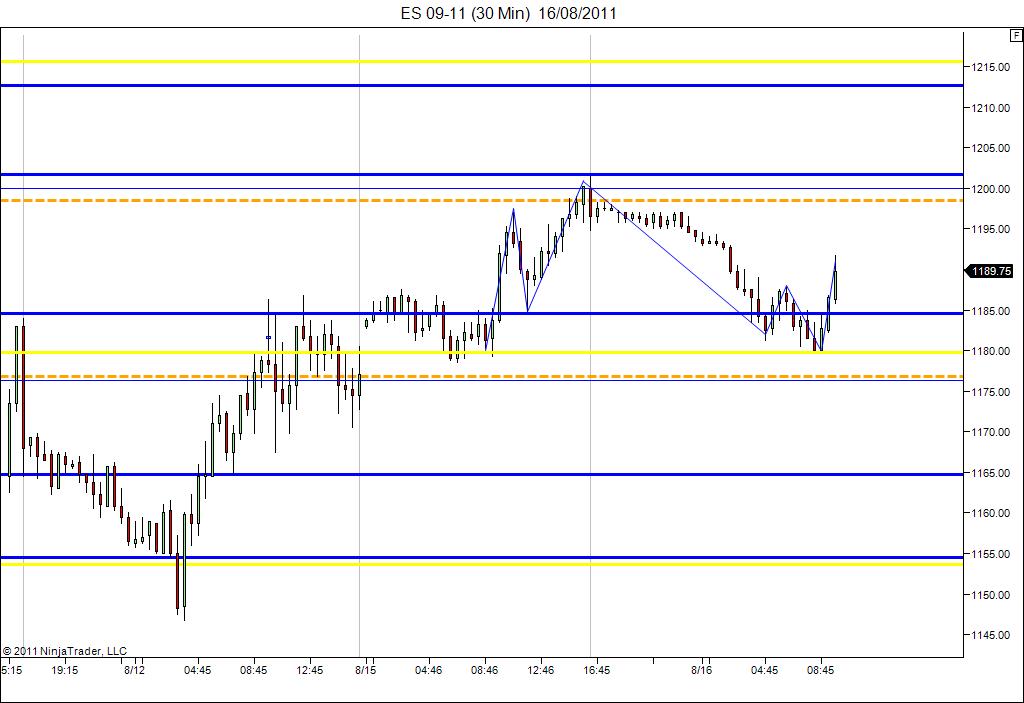The image size is (1024, 703).
Task: Click the 1160.00 price axis label
Action: 990,514
